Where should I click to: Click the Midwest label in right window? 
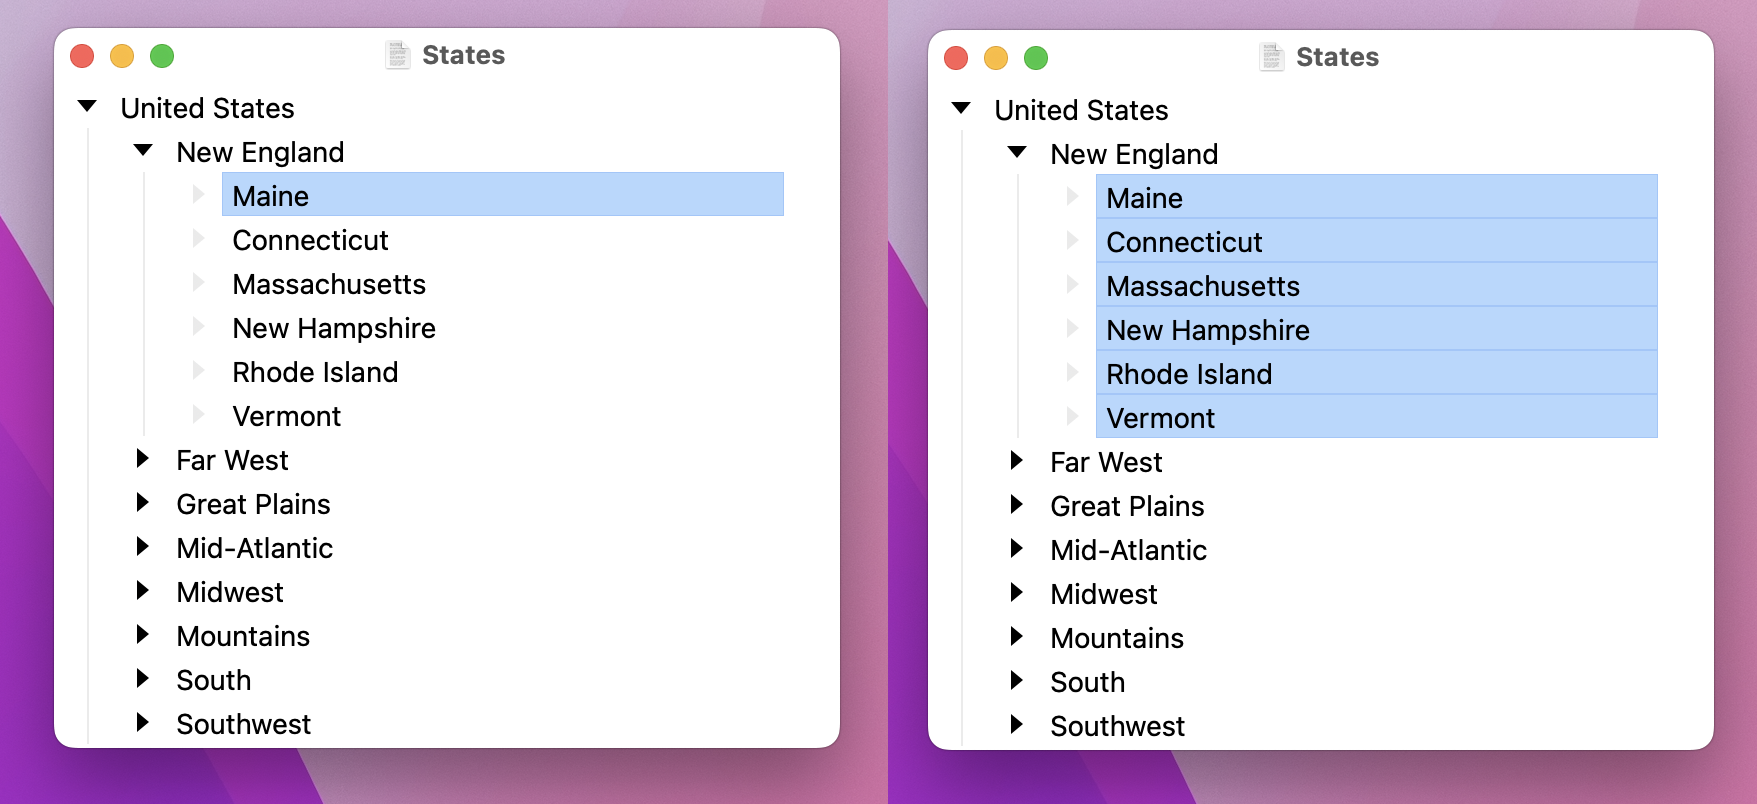pyautogui.click(x=1103, y=594)
